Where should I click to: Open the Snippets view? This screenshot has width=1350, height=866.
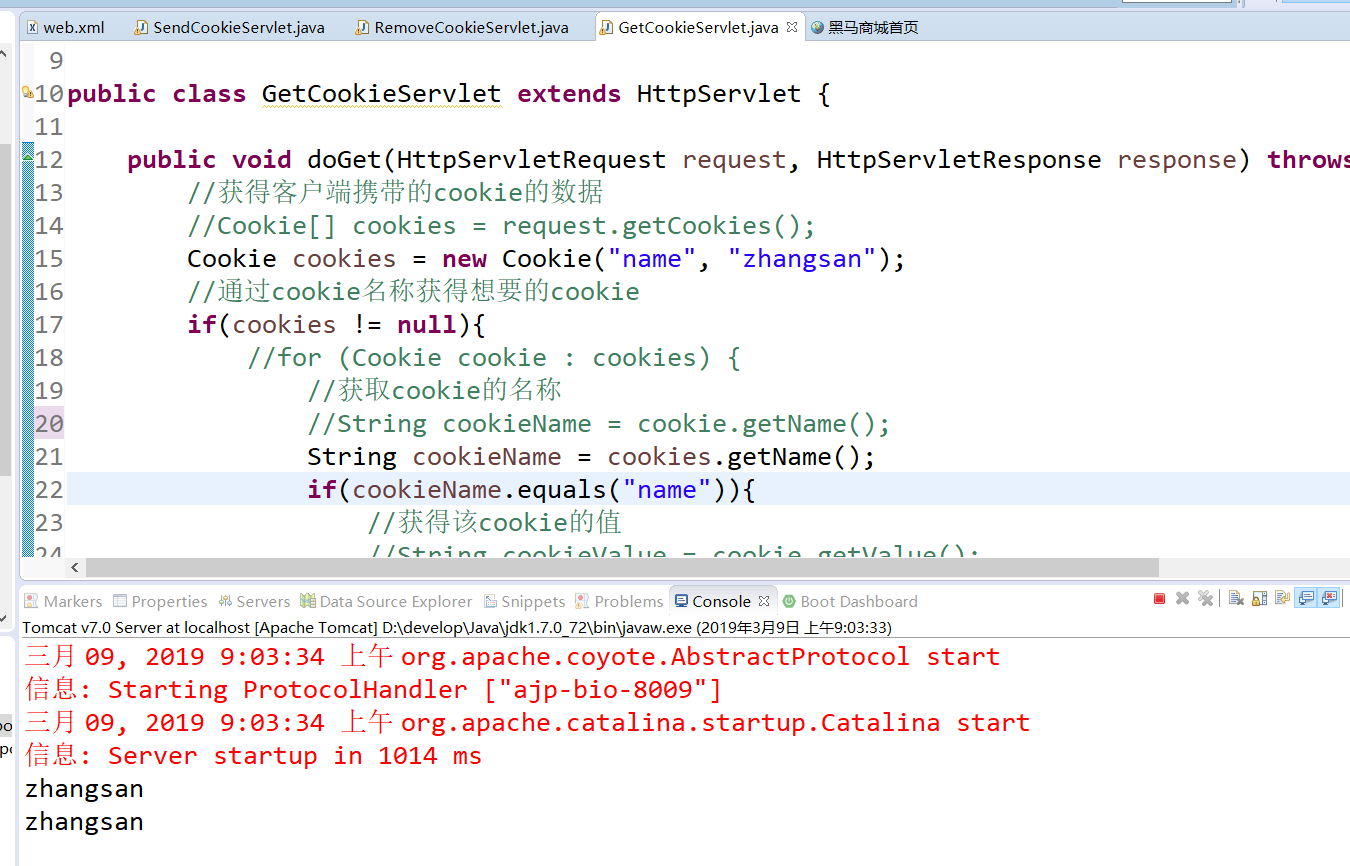(x=532, y=601)
